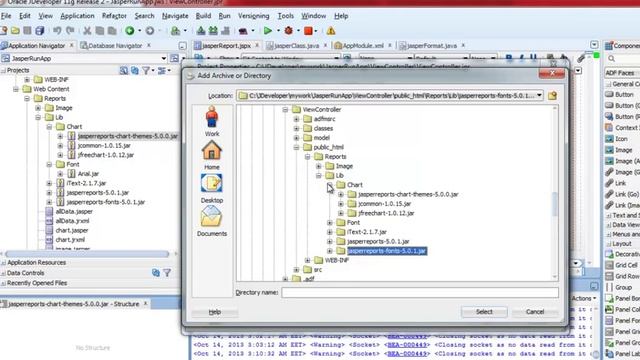Click the Select button
This screenshot has height=360, width=640.
coord(484,312)
